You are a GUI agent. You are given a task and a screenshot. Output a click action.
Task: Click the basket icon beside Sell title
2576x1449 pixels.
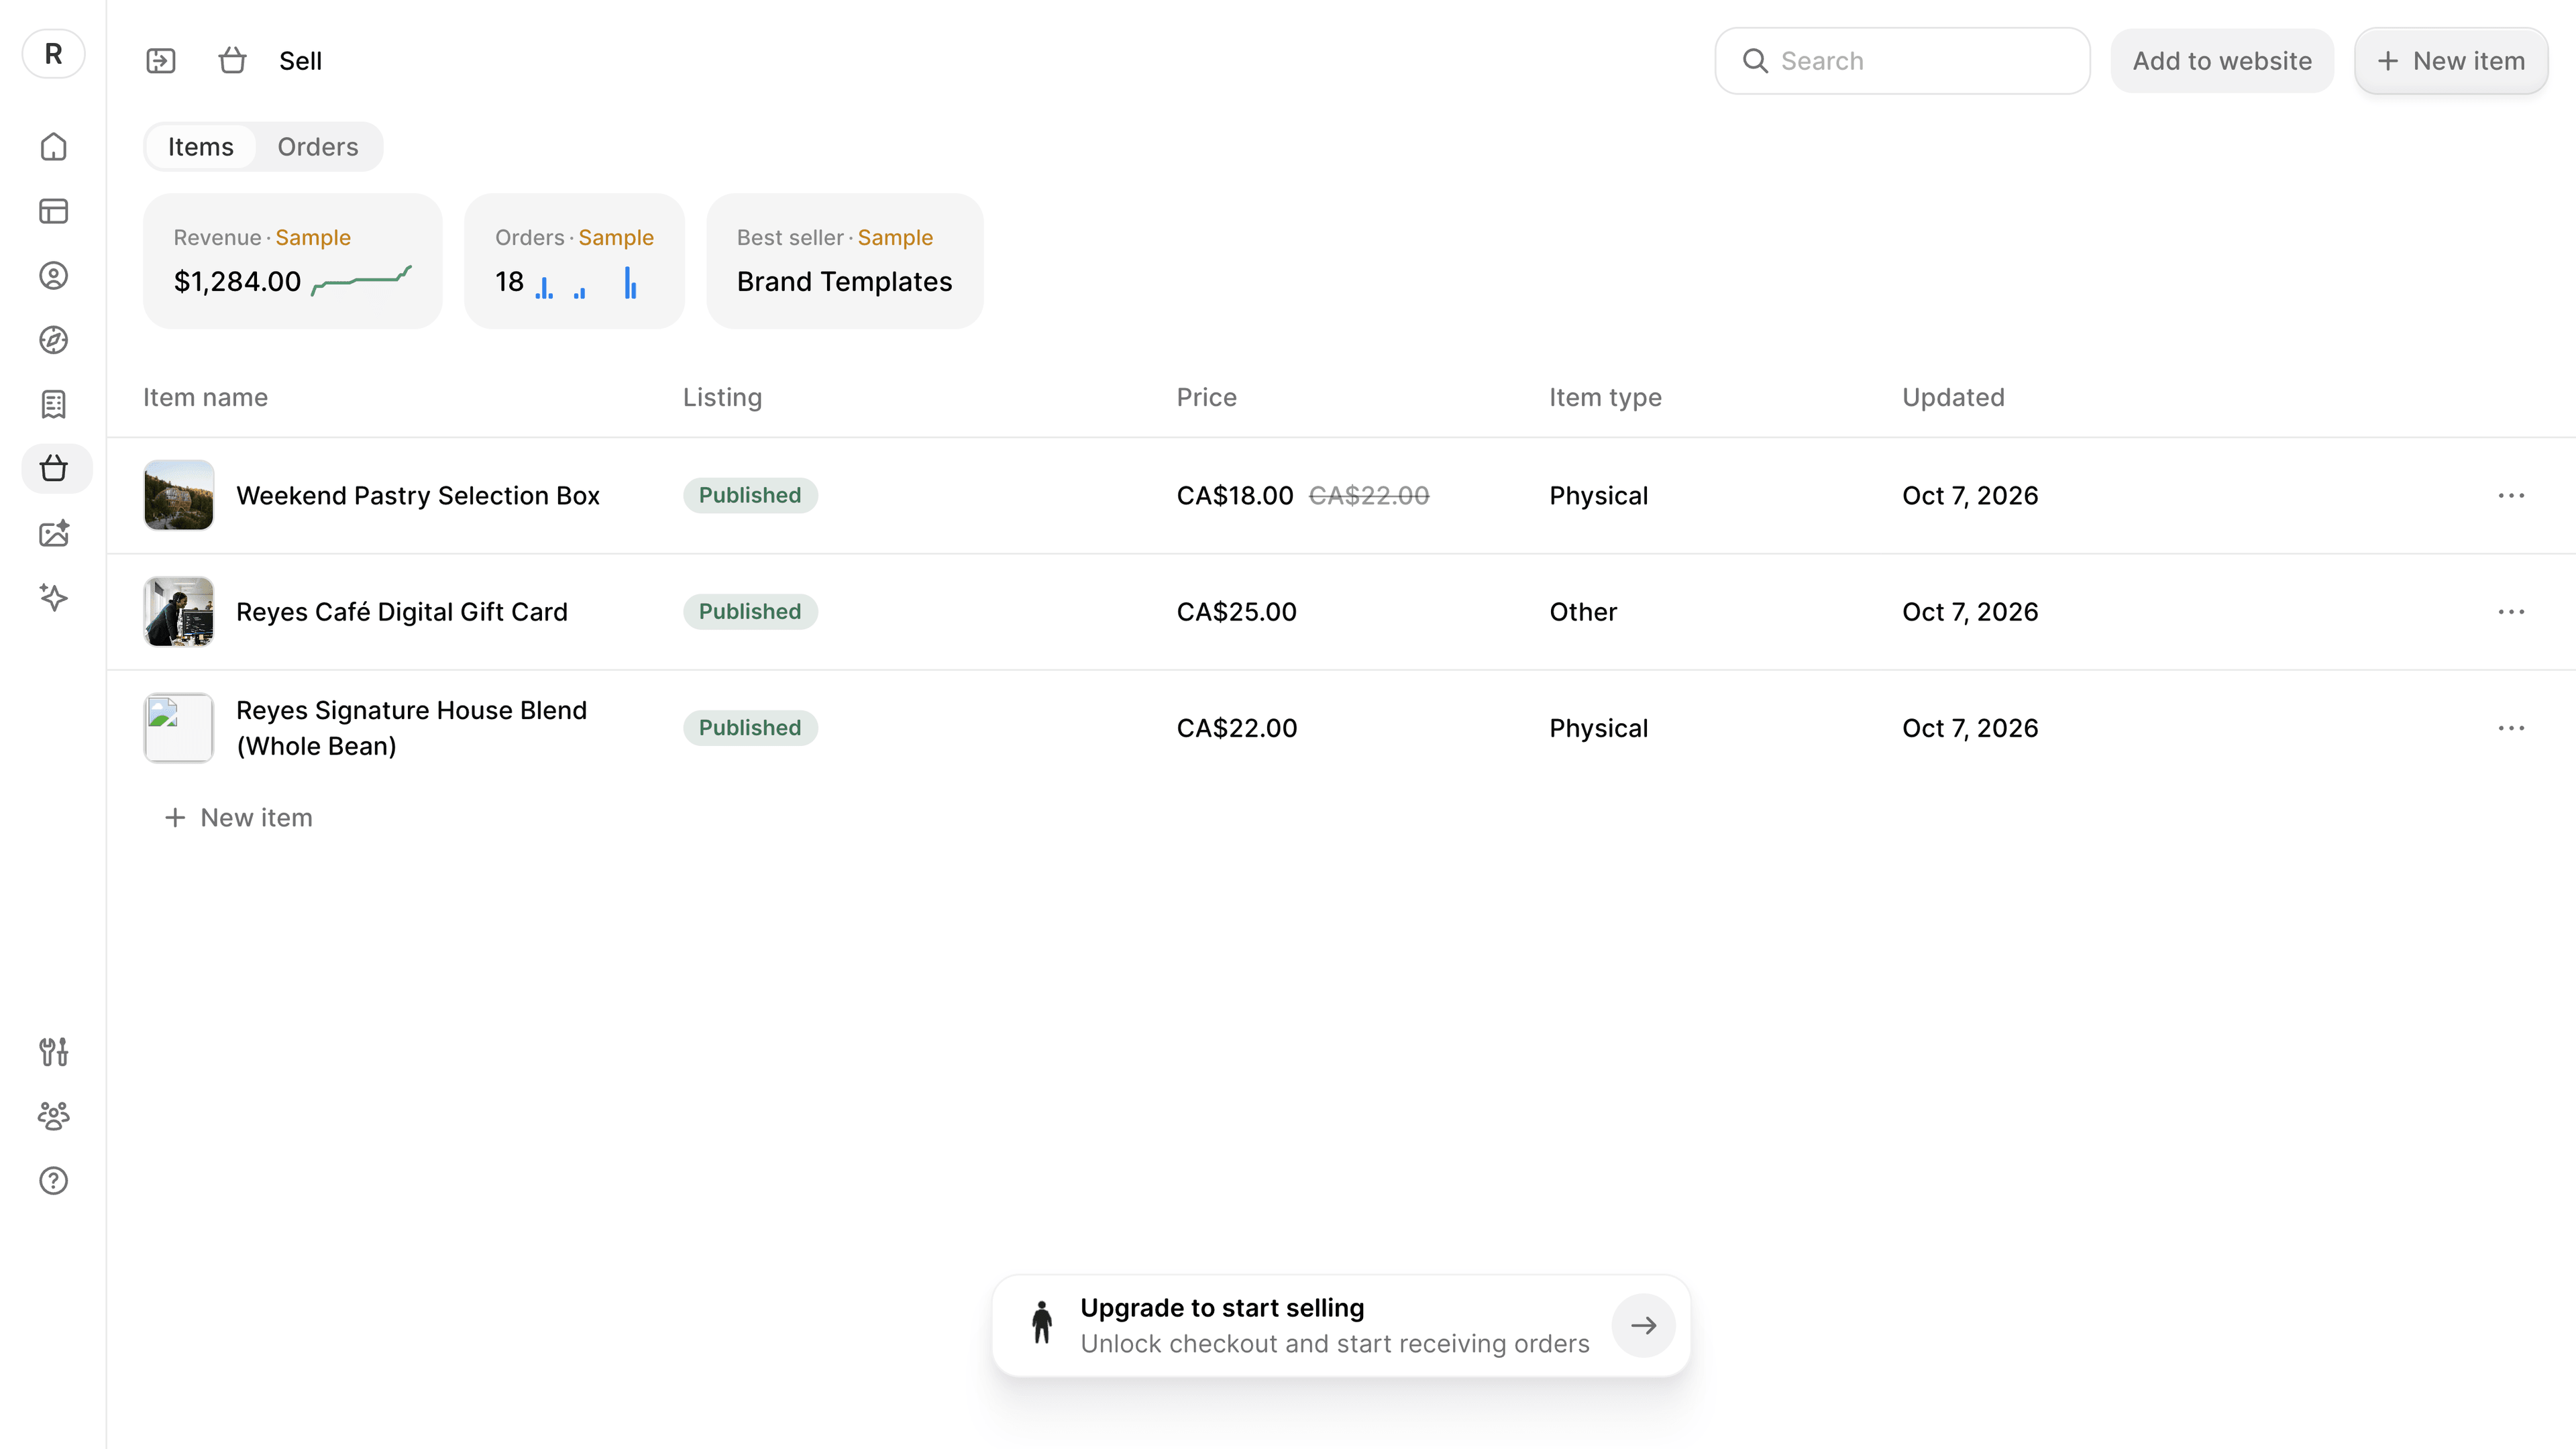click(232, 61)
